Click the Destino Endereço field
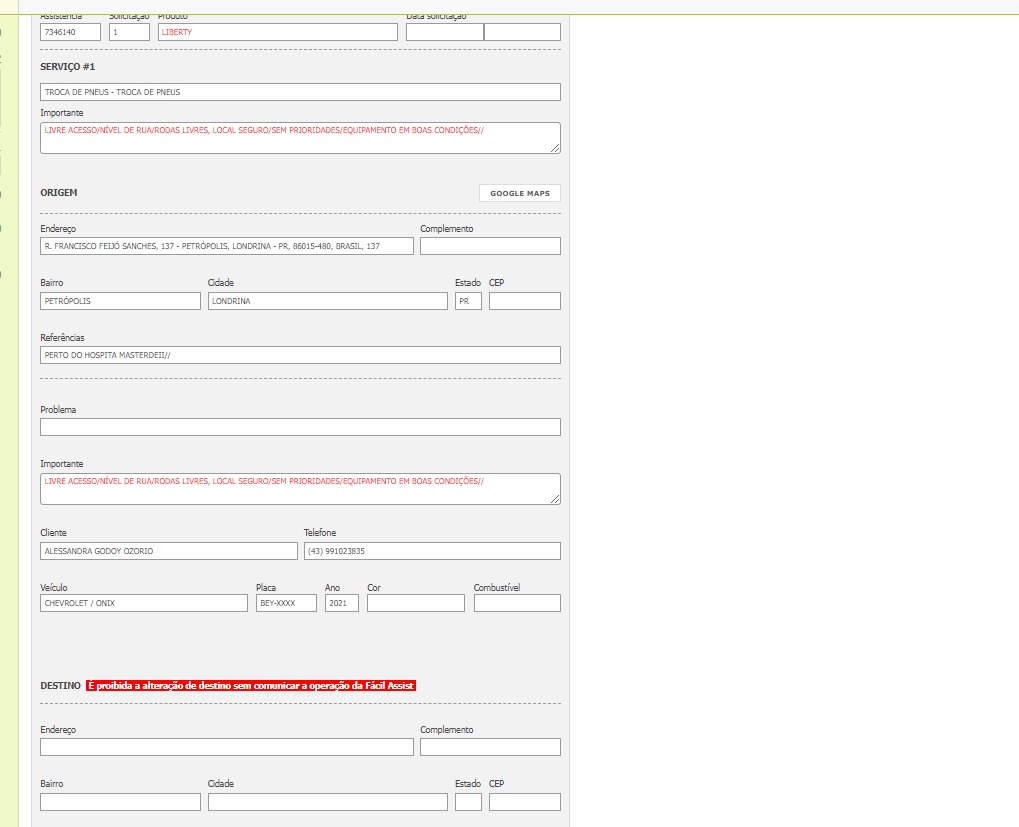Viewport: 1019px width, 827px height. coord(227,746)
